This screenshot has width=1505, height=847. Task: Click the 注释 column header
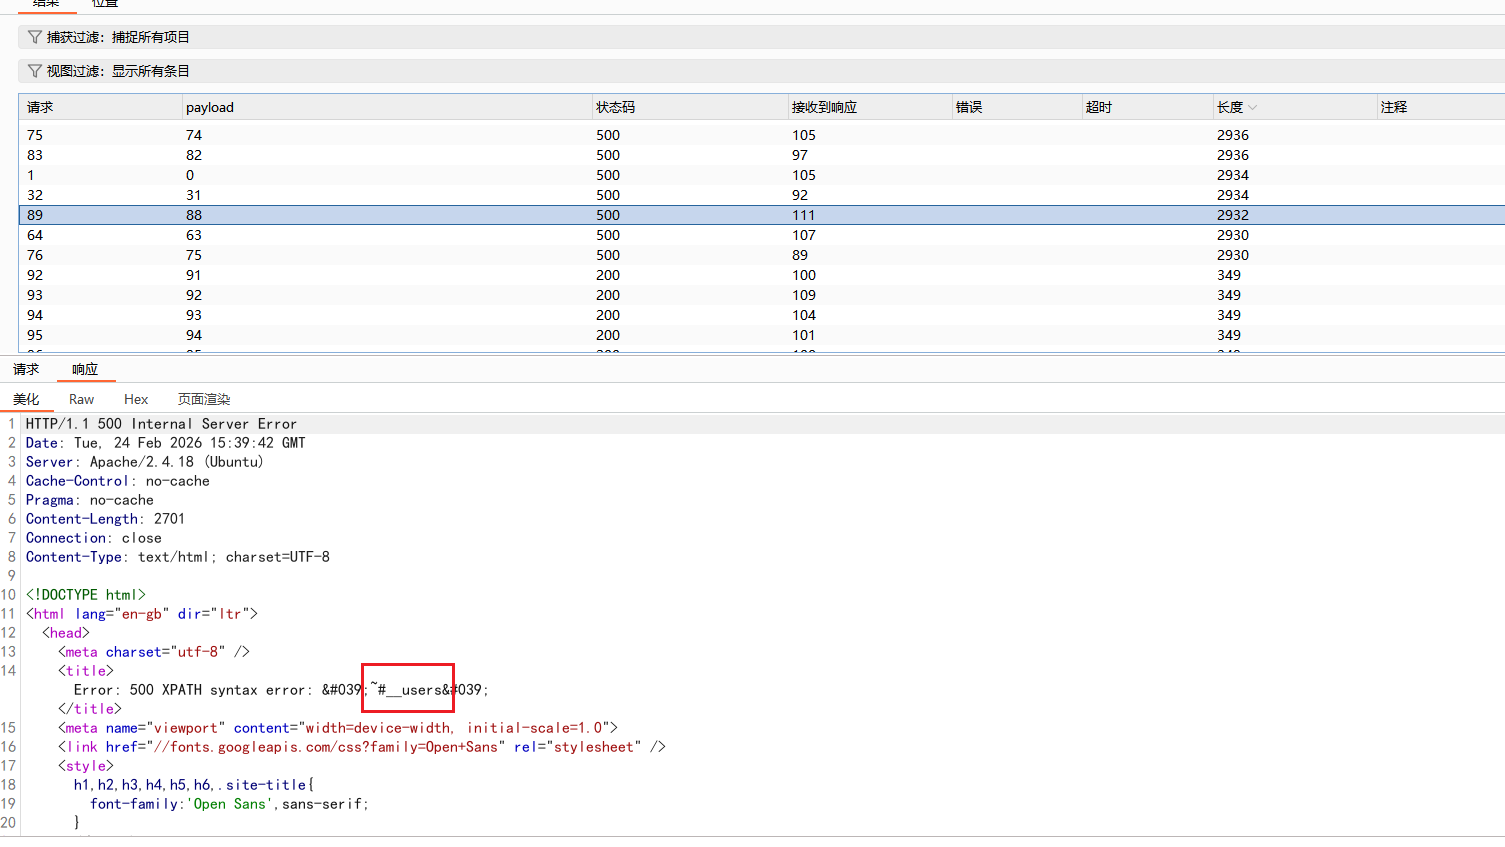1394,107
